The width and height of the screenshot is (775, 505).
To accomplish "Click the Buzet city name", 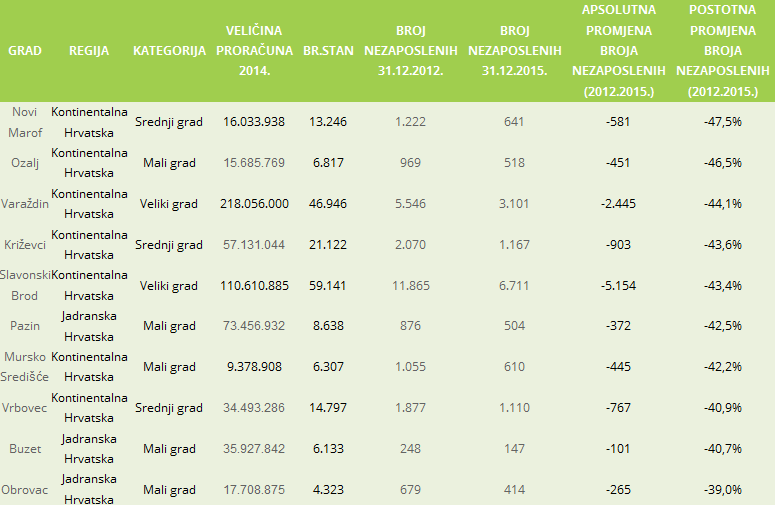I will tap(24, 449).
